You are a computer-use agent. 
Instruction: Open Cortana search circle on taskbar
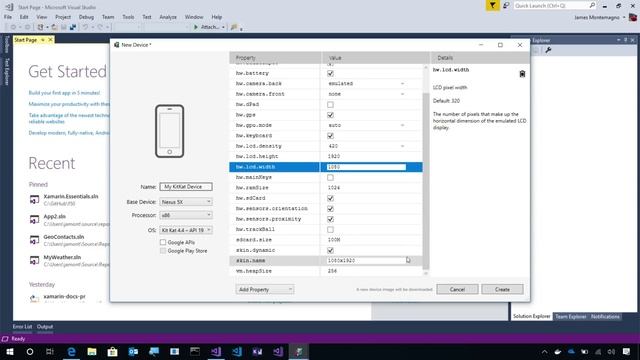pyautogui.click(x=30, y=351)
